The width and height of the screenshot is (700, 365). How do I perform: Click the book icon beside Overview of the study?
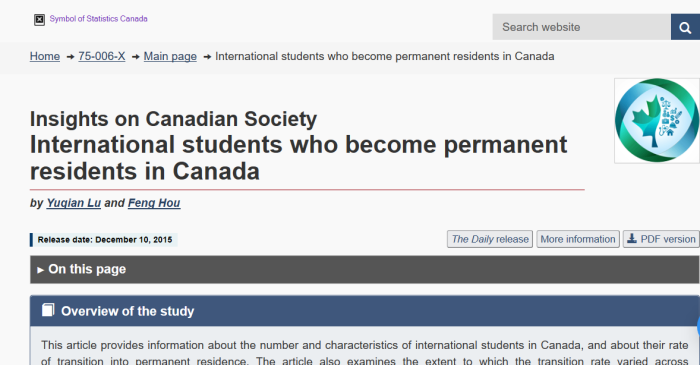click(x=48, y=310)
